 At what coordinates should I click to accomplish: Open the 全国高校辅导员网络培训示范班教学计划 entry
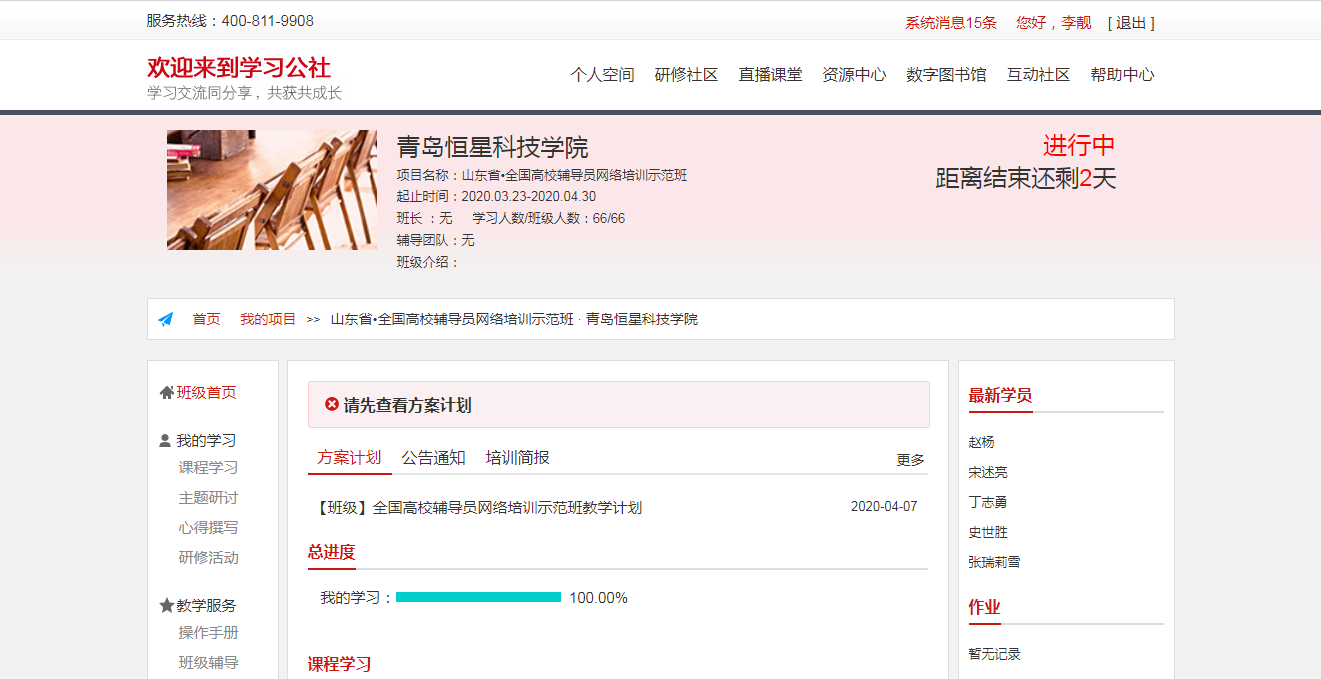479,507
